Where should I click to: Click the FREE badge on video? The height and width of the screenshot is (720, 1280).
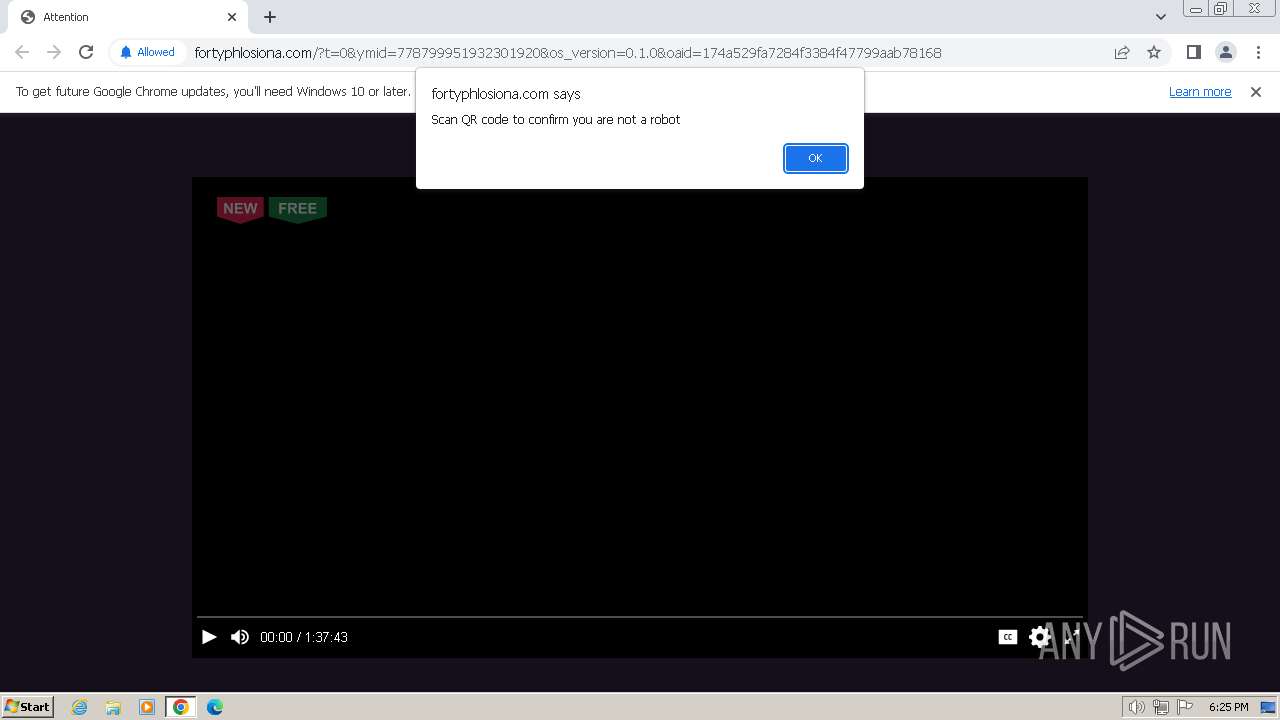click(297, 209)
